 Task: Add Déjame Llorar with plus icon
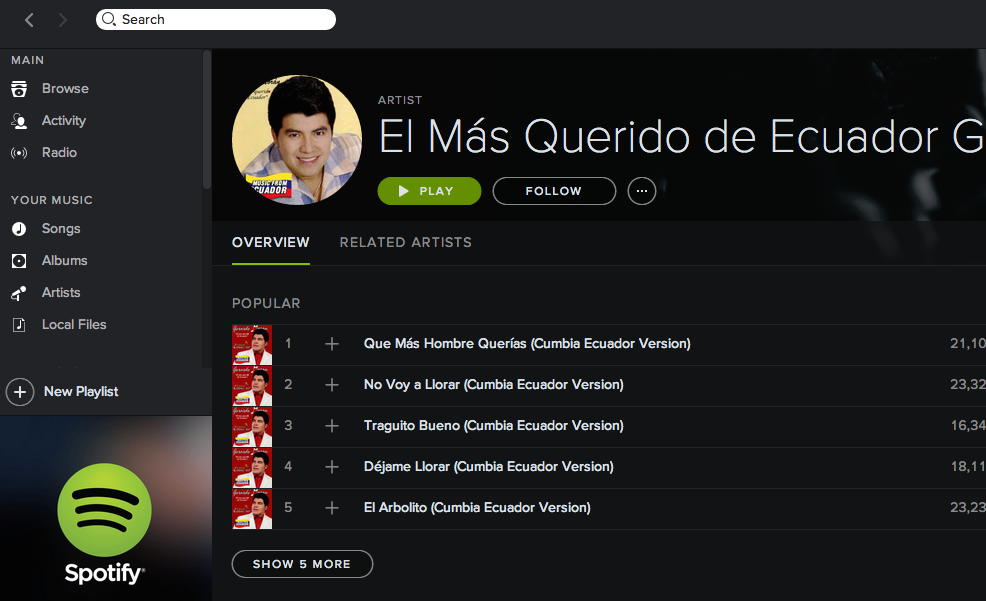pos(332,466)
